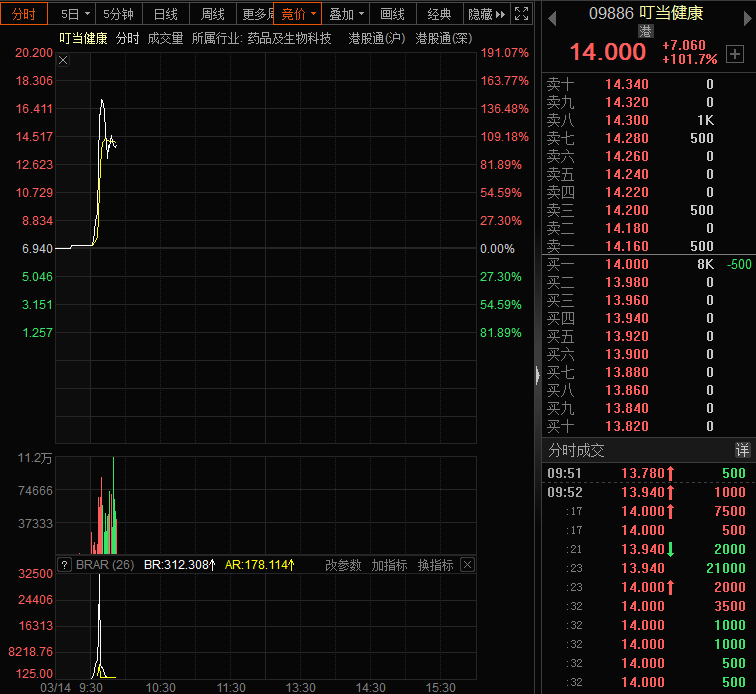Click the stock title 09886 叮当健康
Screen dimensions: 756x694
(x=646, y=13)
